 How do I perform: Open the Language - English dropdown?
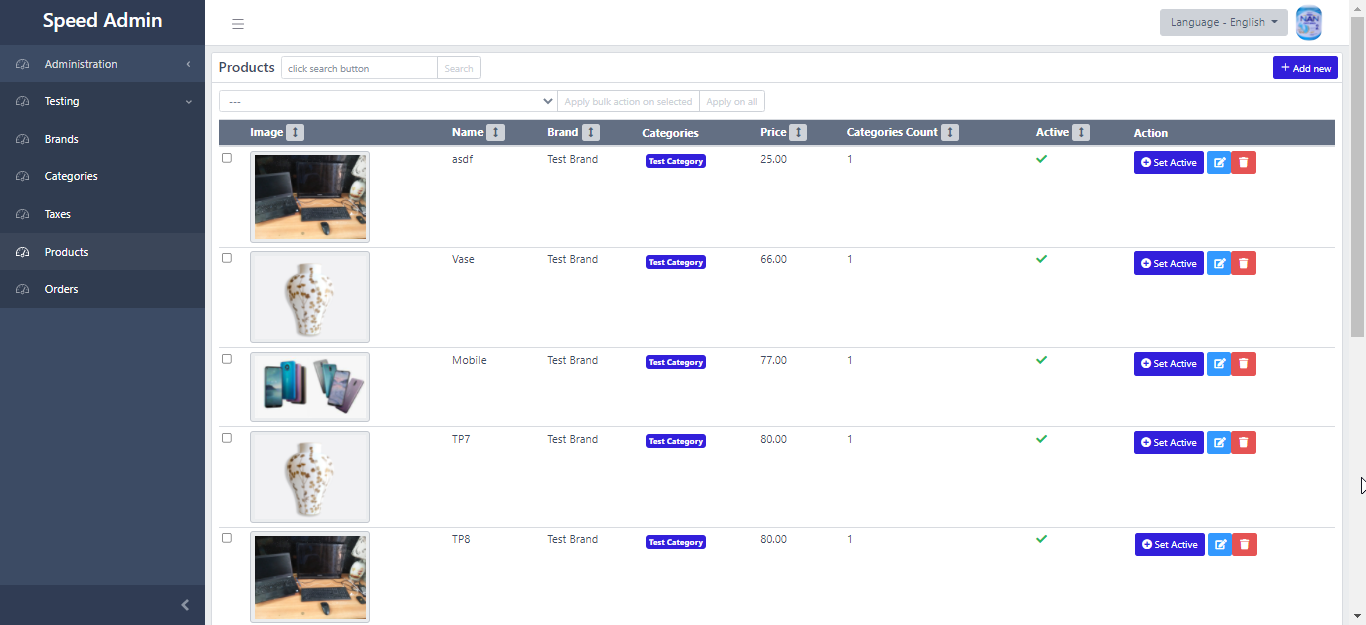coord(1223,23)
